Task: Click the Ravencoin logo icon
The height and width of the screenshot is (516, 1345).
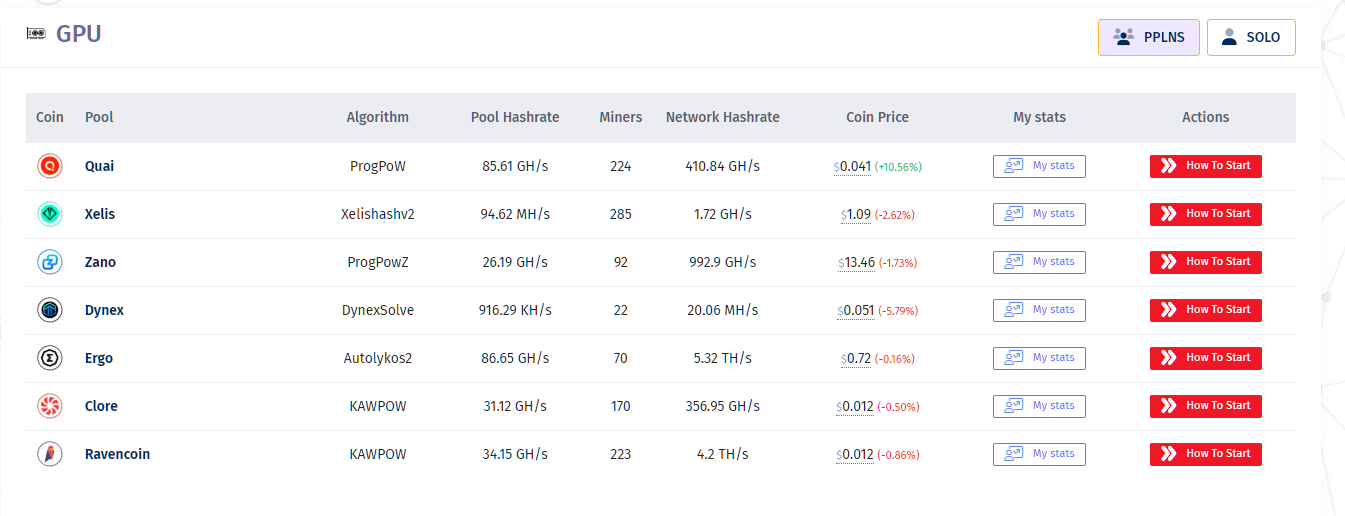Action: [x=50, y=454]
